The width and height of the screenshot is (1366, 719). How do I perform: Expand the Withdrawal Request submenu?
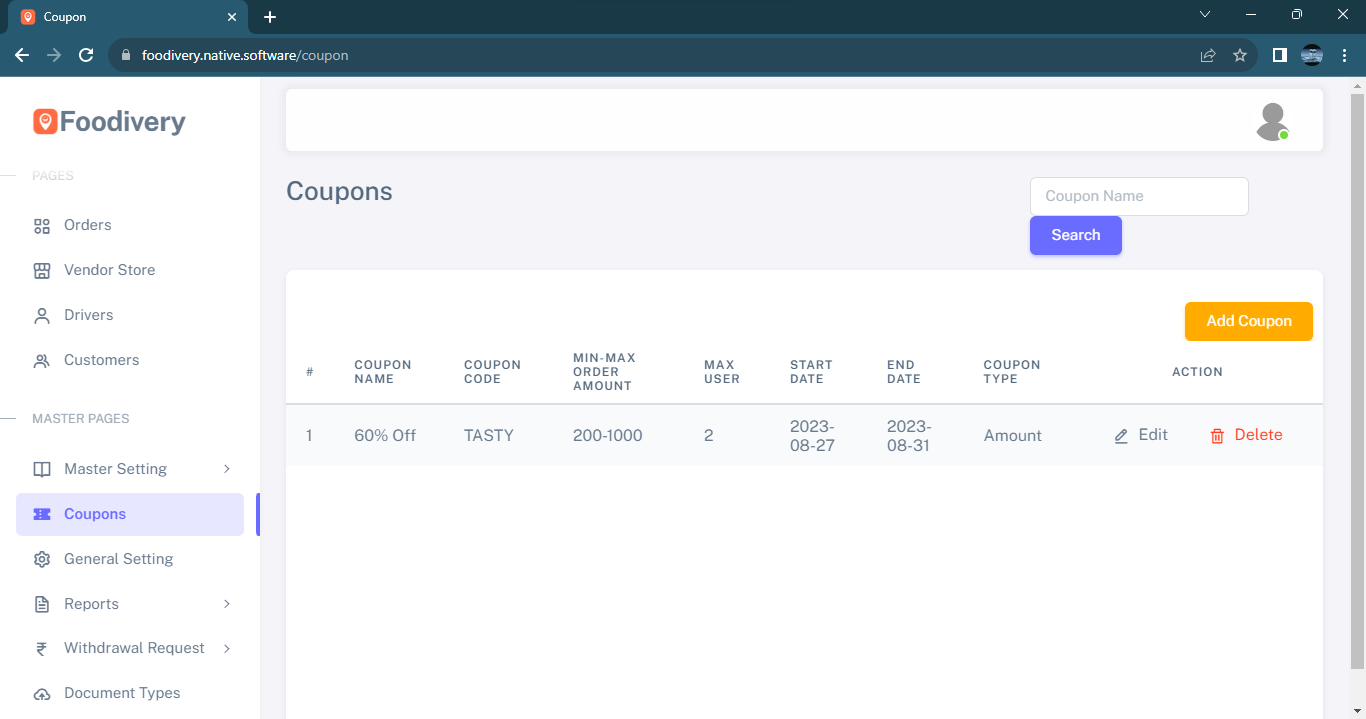pos(227,648)
